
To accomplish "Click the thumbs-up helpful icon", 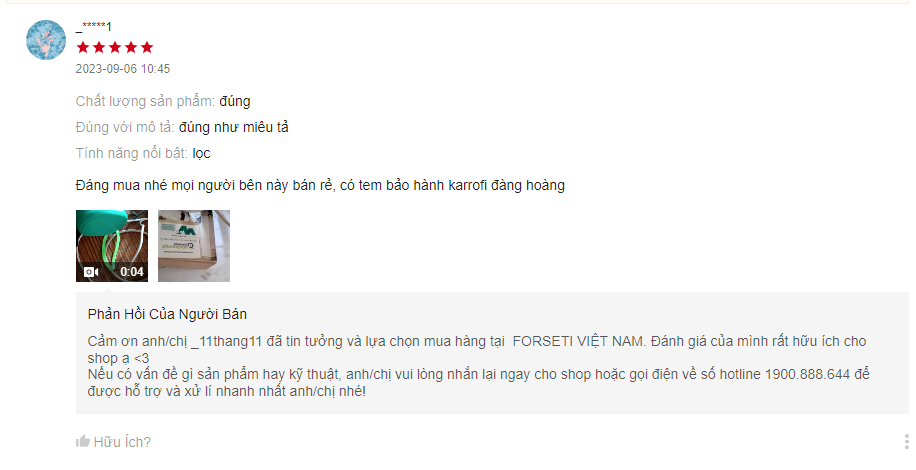I will click(x=82, y=441).
